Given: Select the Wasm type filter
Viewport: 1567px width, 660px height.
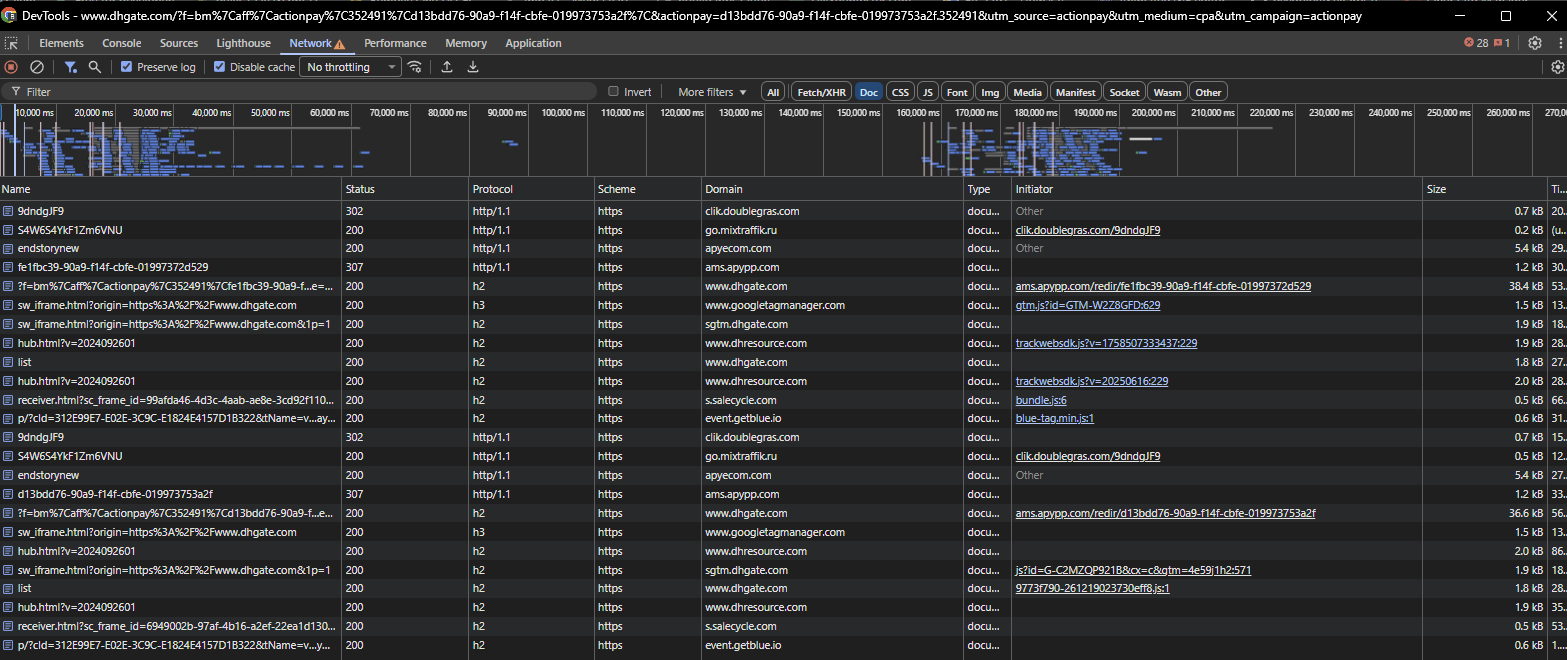Looking at the screenshot, I should point(1167,92).
